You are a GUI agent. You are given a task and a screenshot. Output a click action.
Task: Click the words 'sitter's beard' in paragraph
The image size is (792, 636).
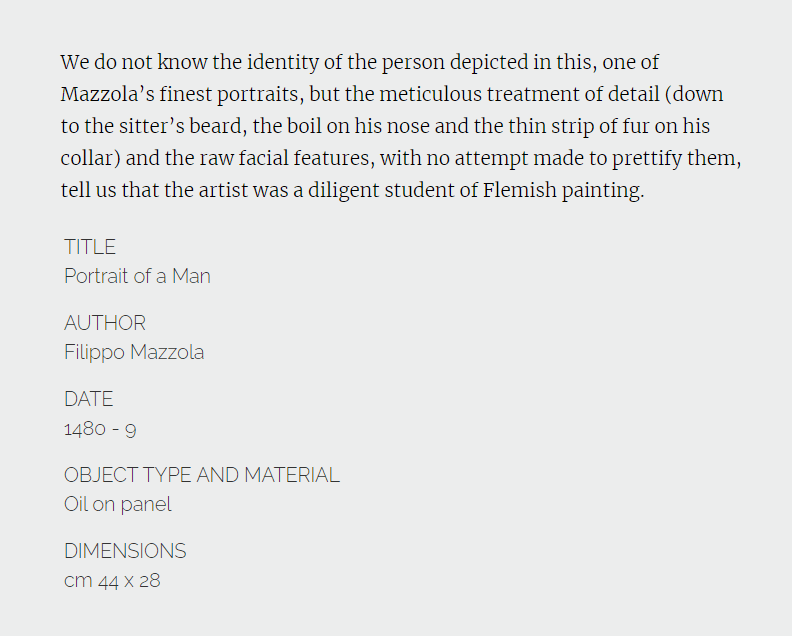tap(183, 126)
